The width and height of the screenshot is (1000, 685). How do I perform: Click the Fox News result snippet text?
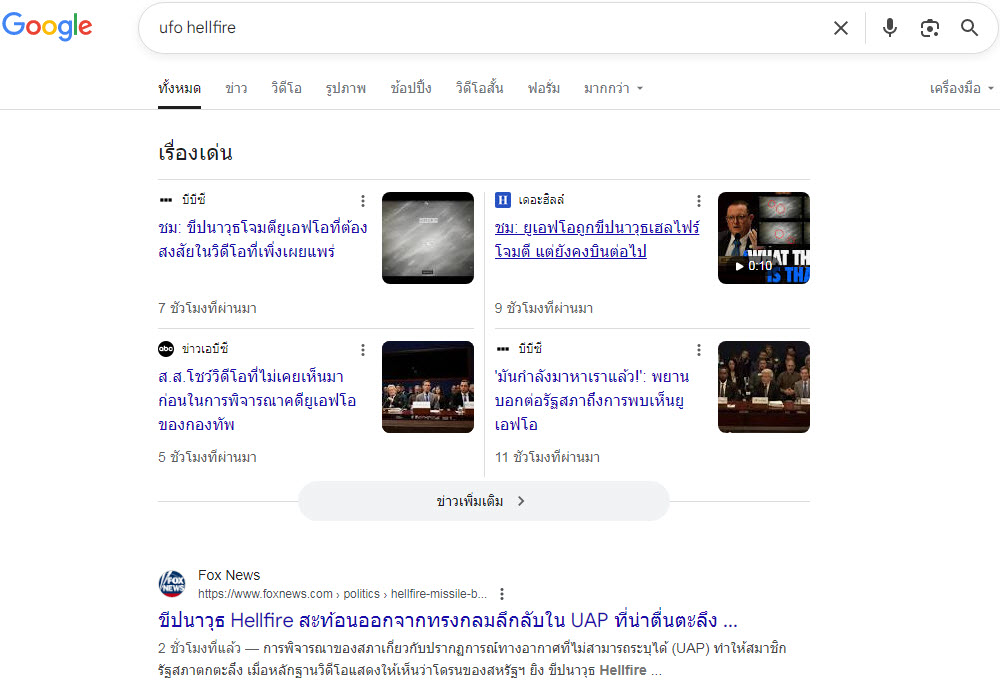click(x=472, y=659)
